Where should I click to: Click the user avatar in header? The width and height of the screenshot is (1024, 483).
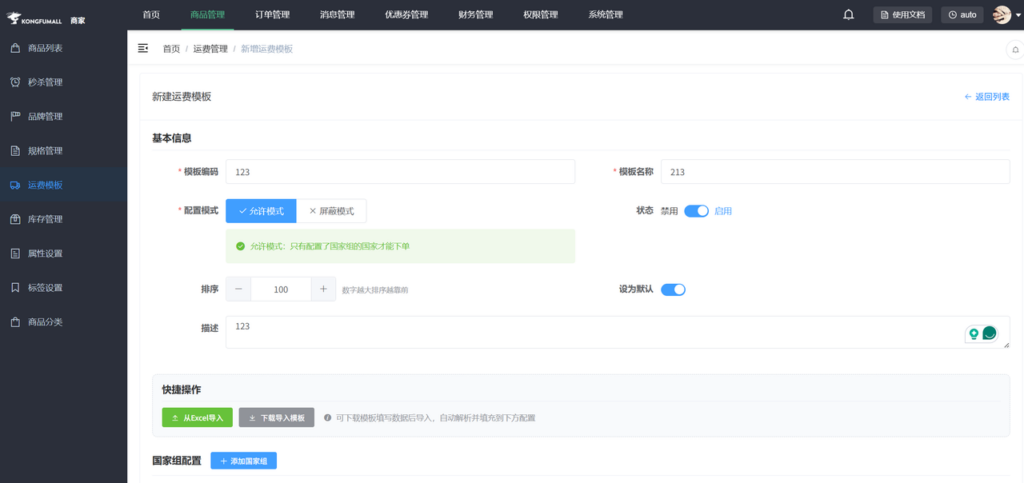click(1001, 15)
